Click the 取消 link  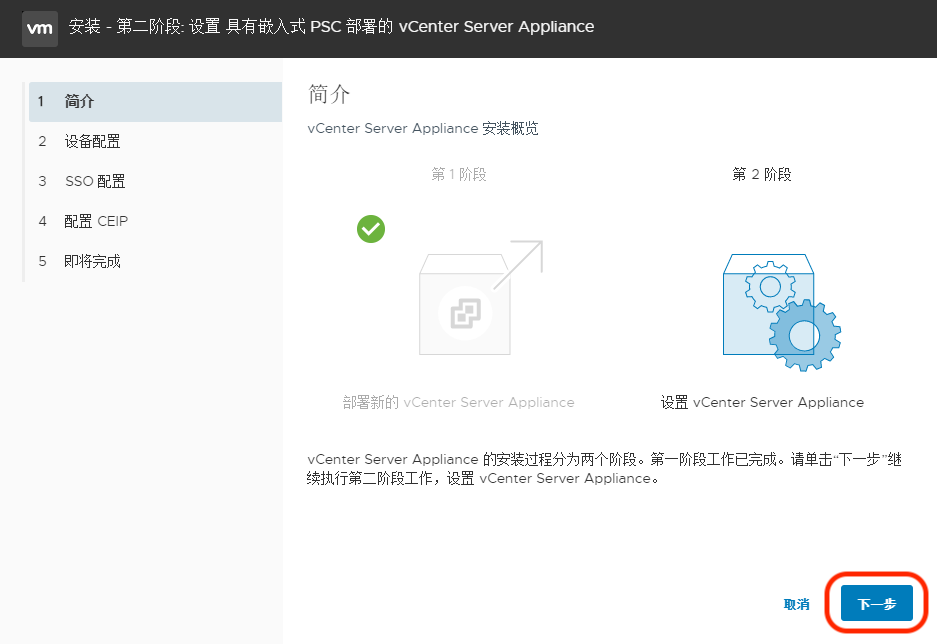pyautogui.click(x=795, y=604)
